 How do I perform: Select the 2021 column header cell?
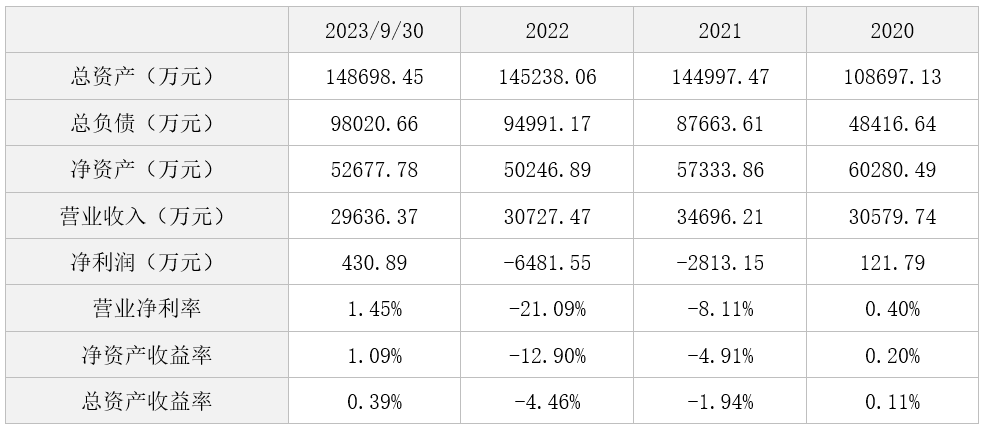click(x=720, y=30)
